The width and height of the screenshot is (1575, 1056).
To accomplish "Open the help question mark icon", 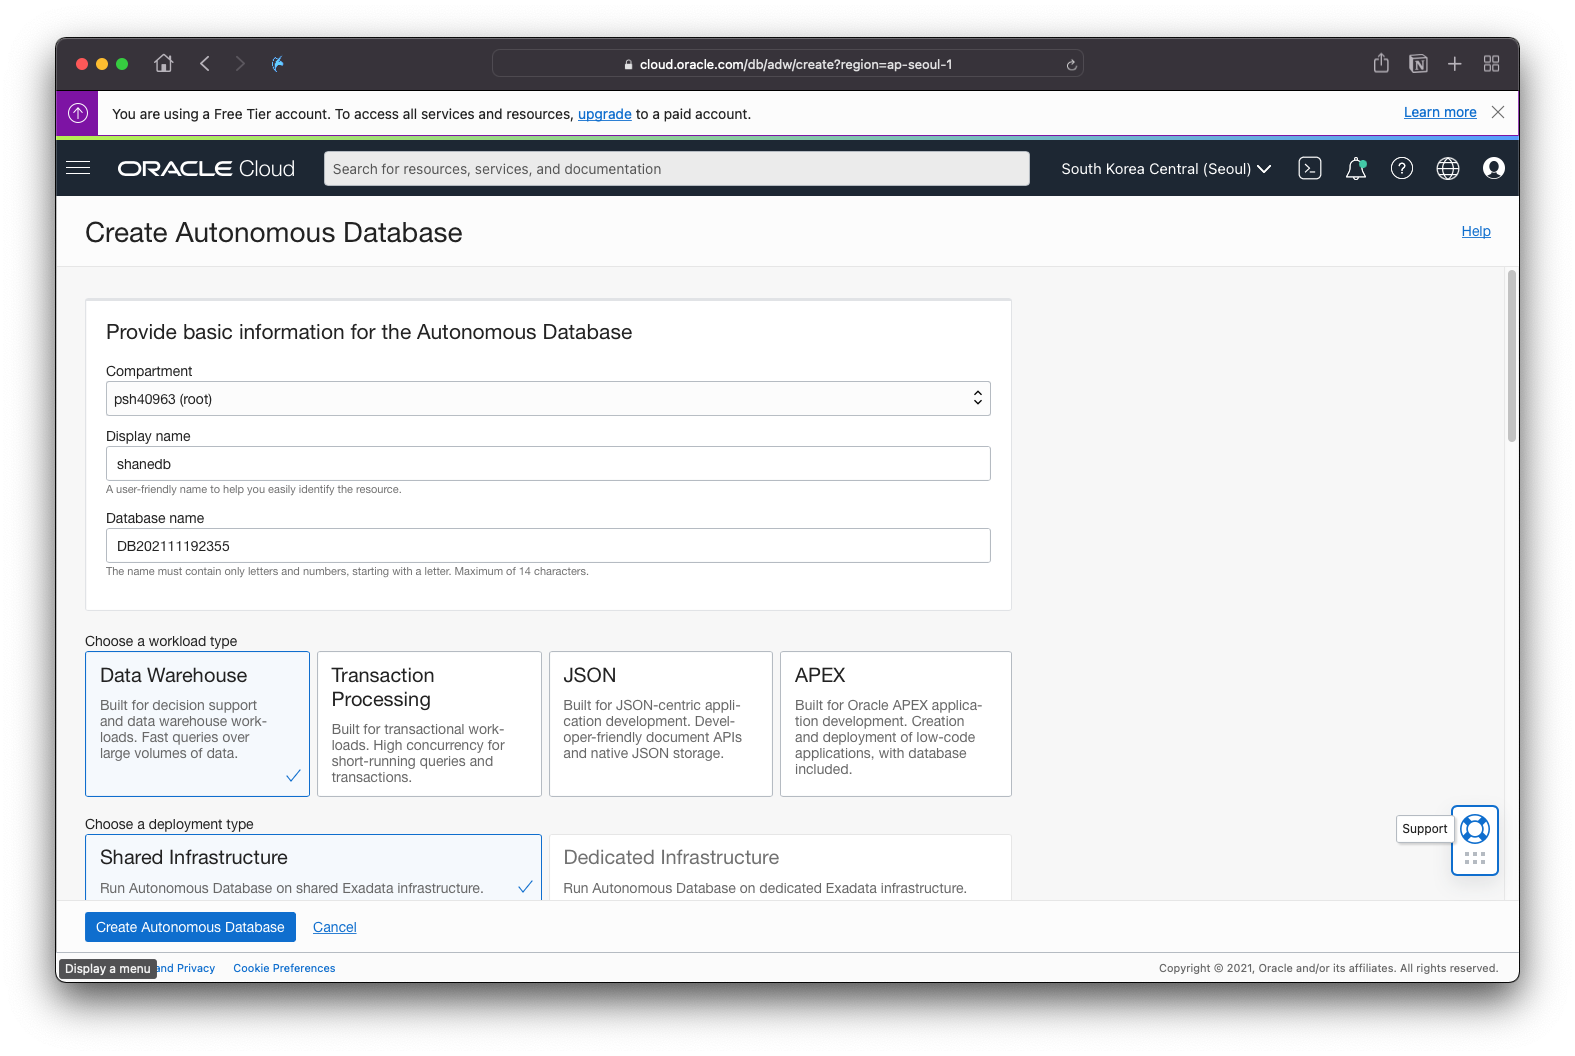I will [x=1402, y=168].
